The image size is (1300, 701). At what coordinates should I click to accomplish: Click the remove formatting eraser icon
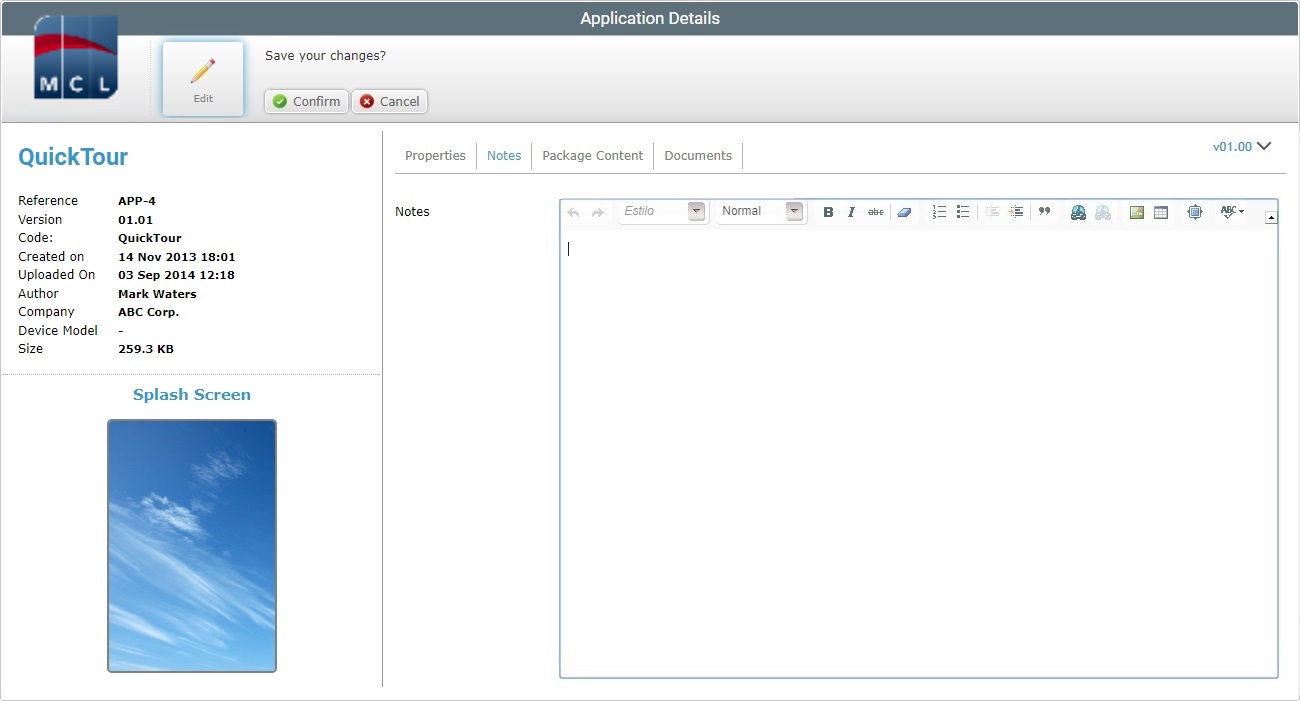pyautogui.click(x=903, y=212)
